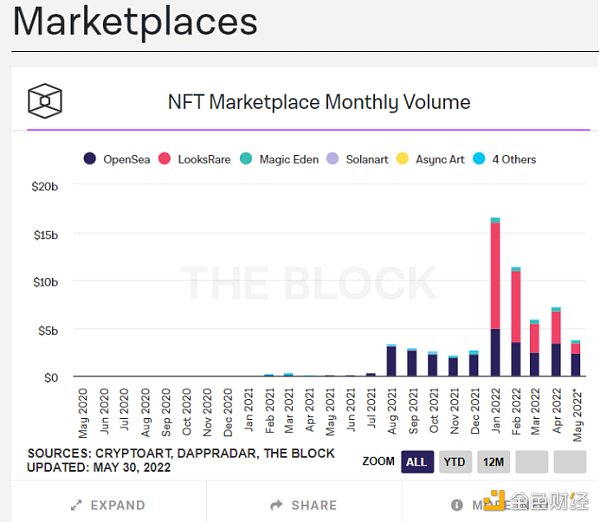Click the info circle icon
Viewport: 600px width, 522px height.
(457, 505)
